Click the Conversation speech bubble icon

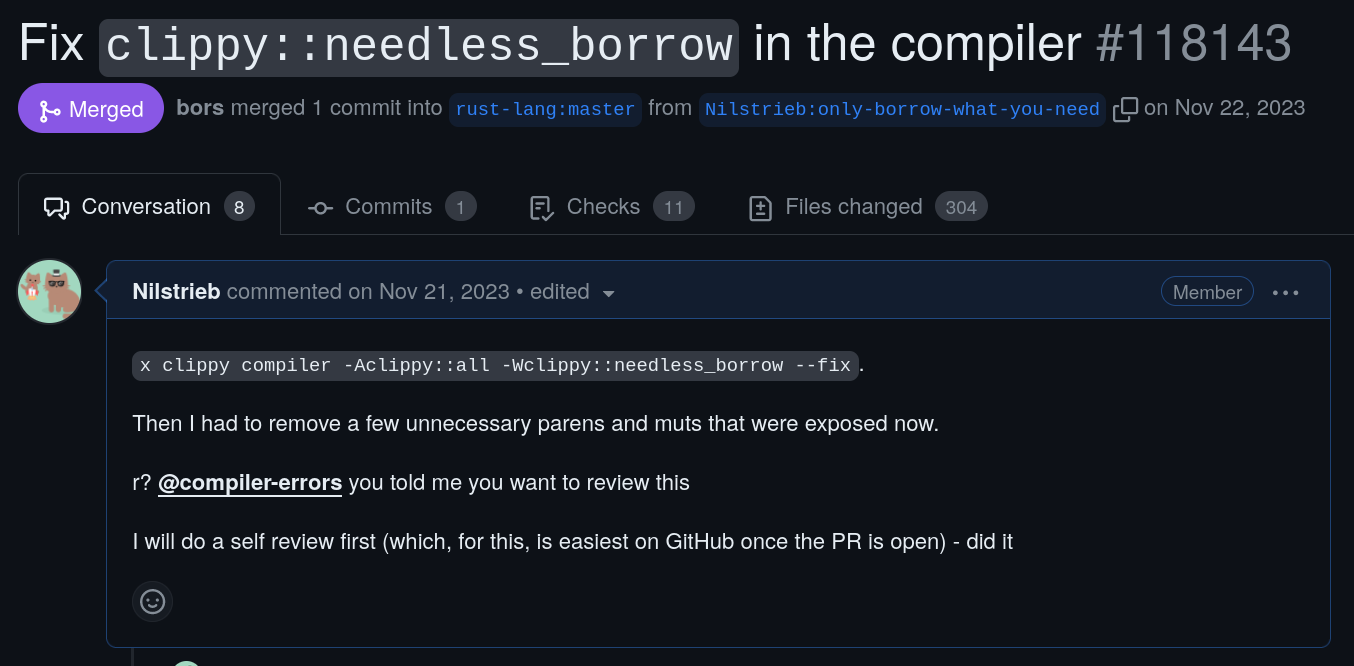click(x=56, y=207)
